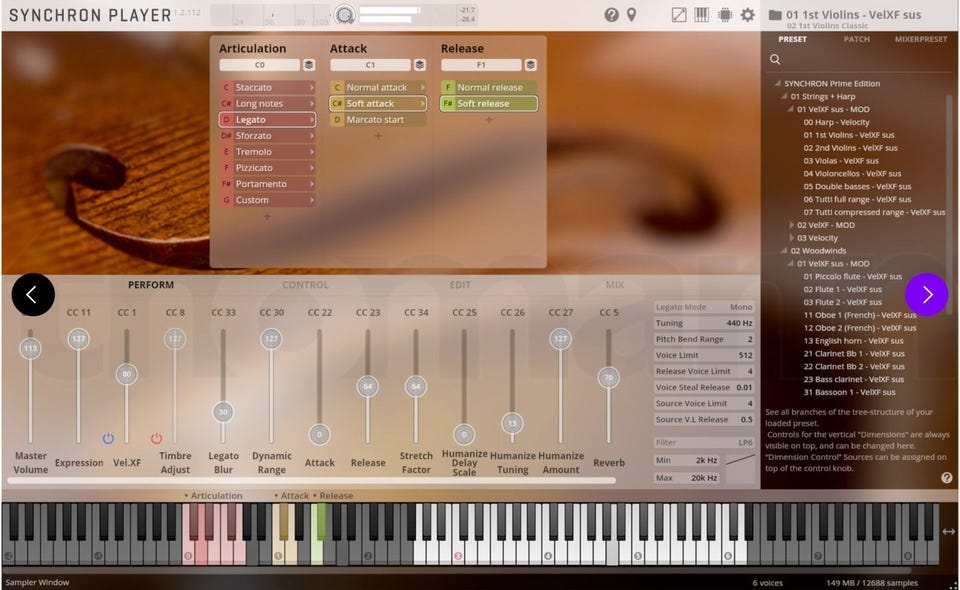Click the CPU chip icon in header

point(725,15)
